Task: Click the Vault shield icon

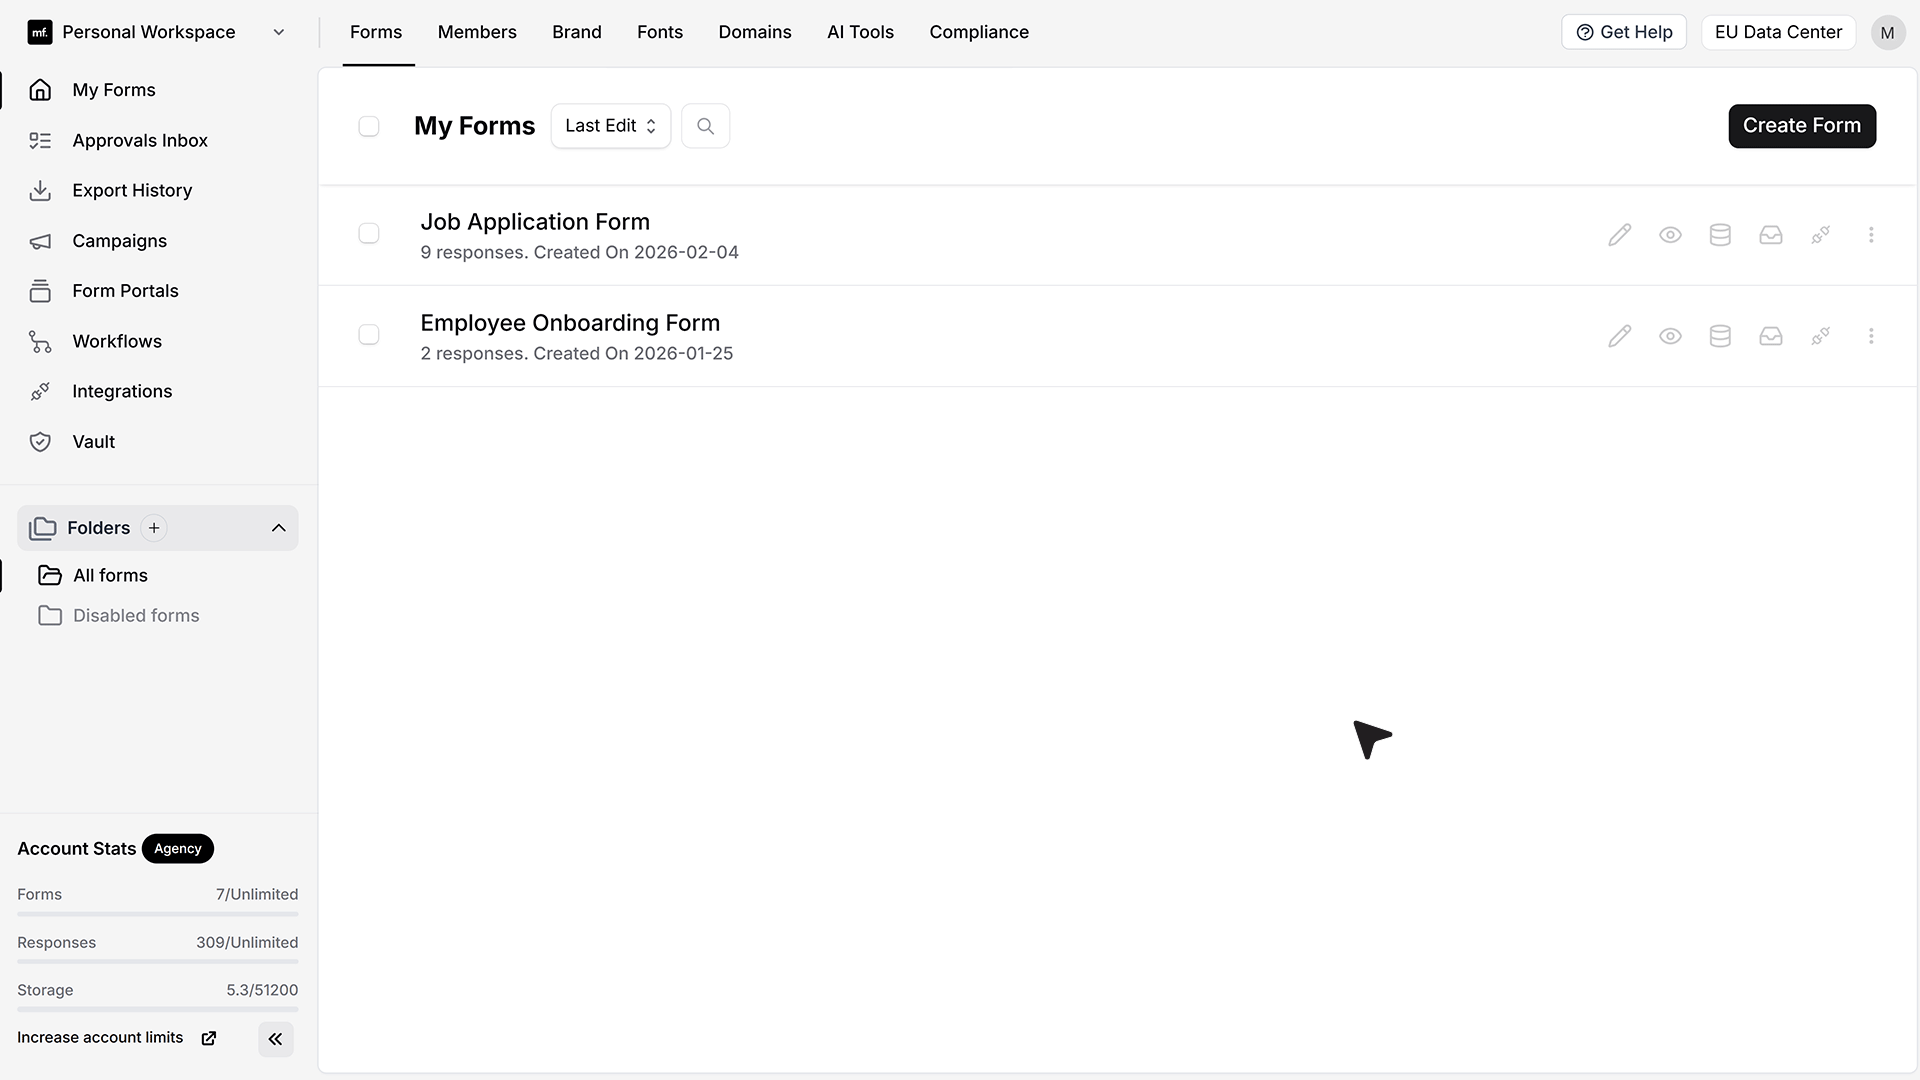Action: pos(40,442)
